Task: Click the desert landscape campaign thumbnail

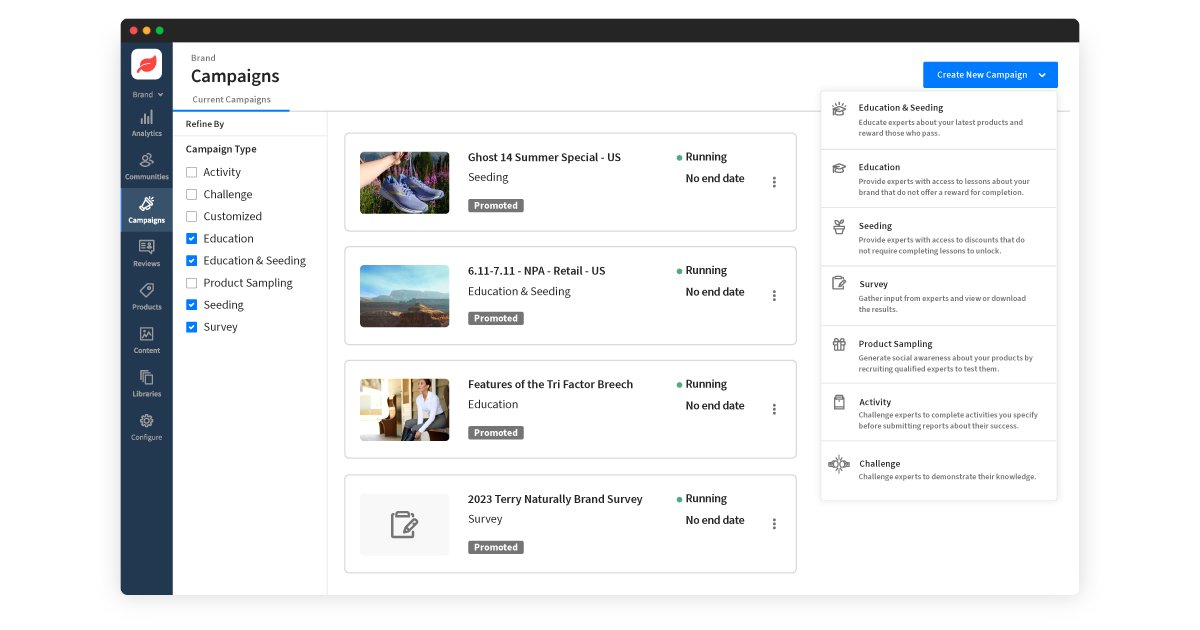Action: coord(404,296)
